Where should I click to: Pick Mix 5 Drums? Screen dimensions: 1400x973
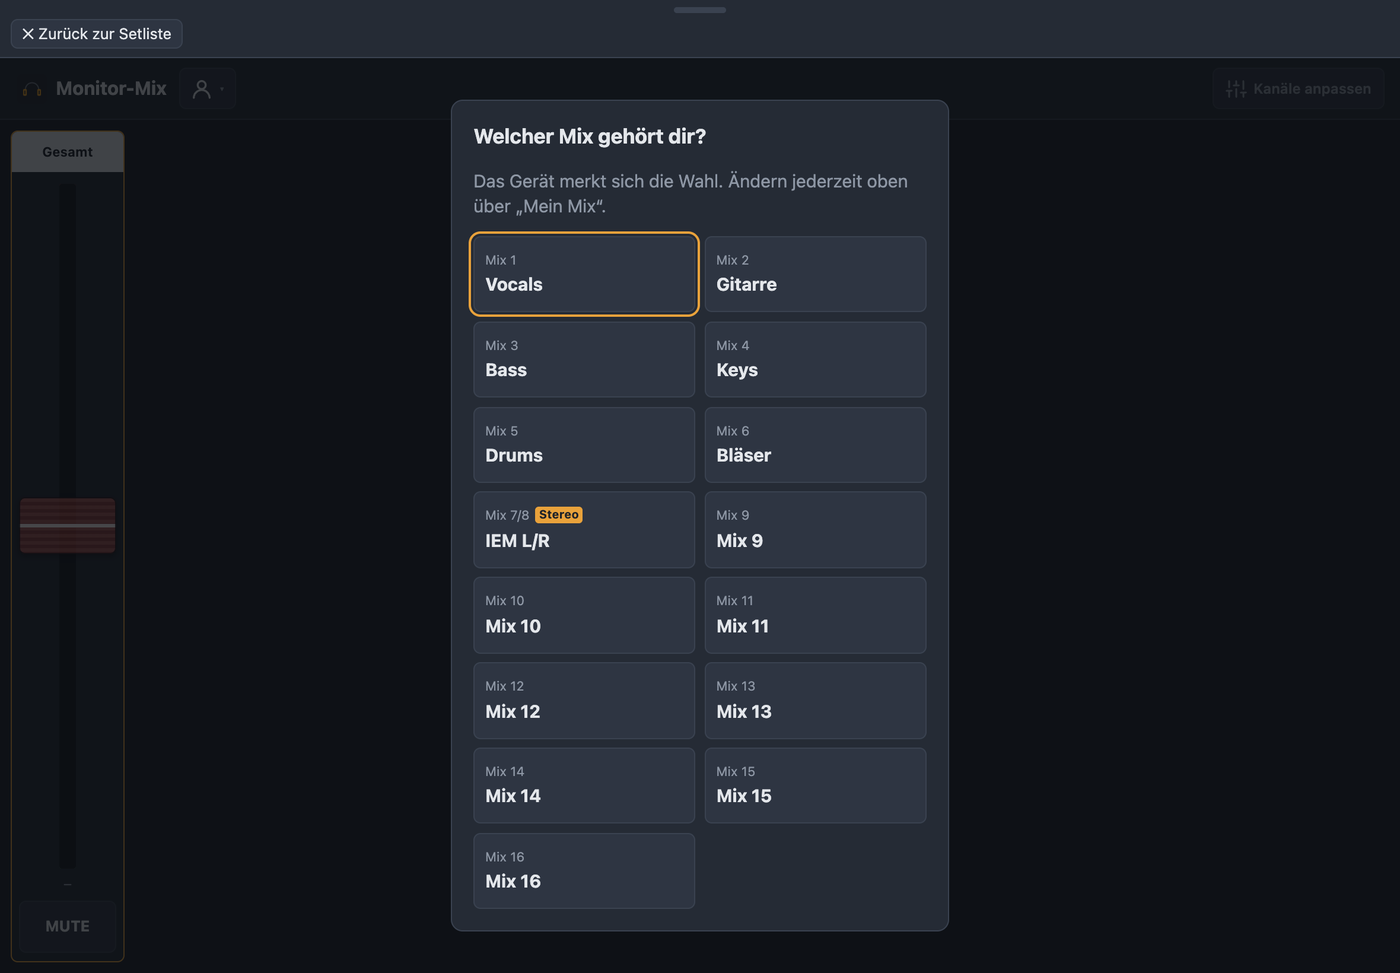point(584,445)
